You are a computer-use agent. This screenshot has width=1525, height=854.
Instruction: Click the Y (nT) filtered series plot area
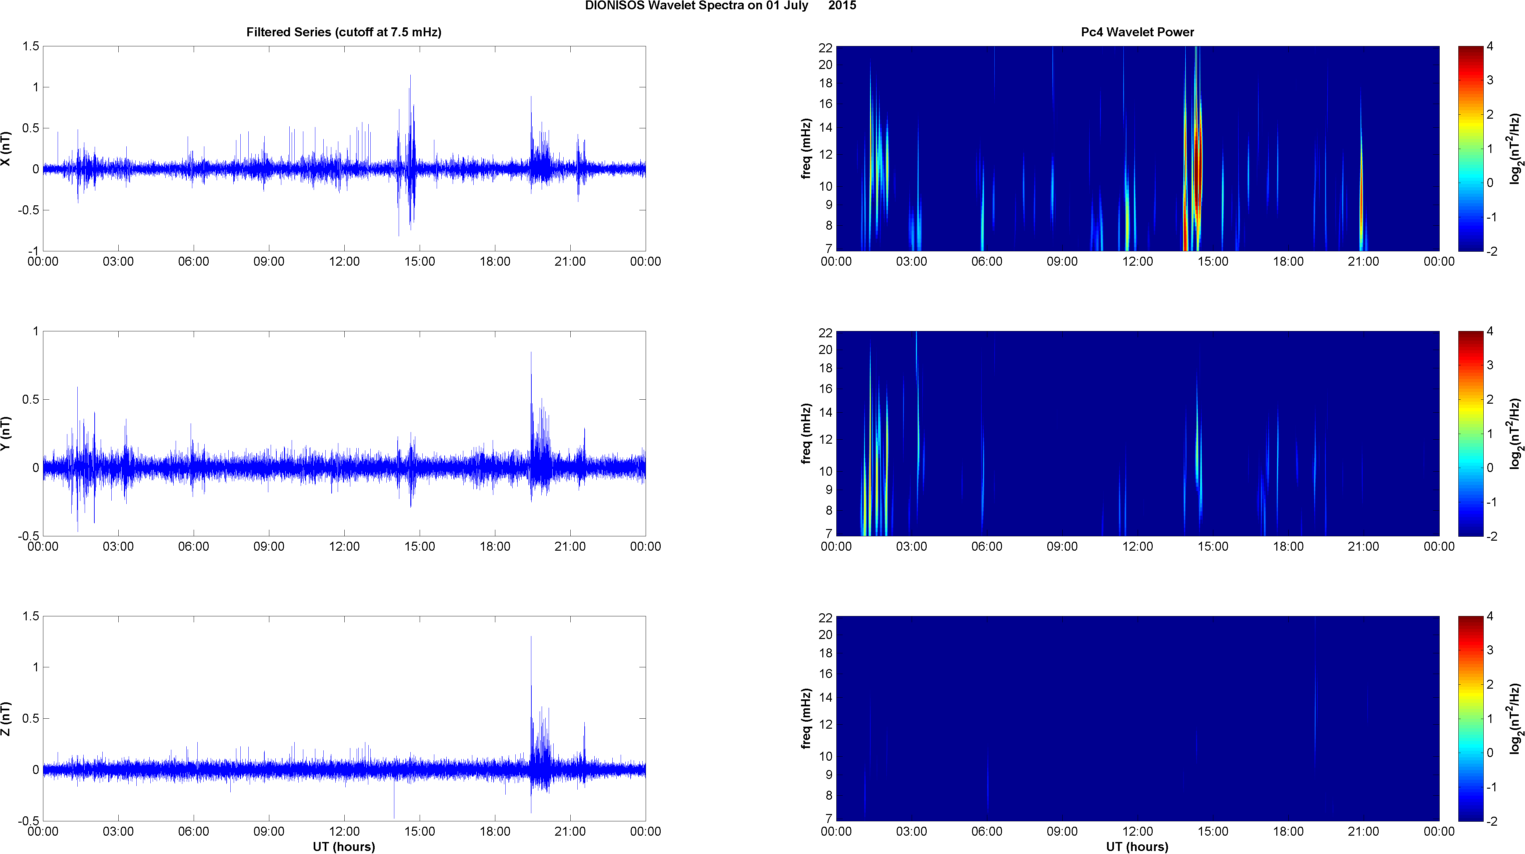tap(344, 434)
